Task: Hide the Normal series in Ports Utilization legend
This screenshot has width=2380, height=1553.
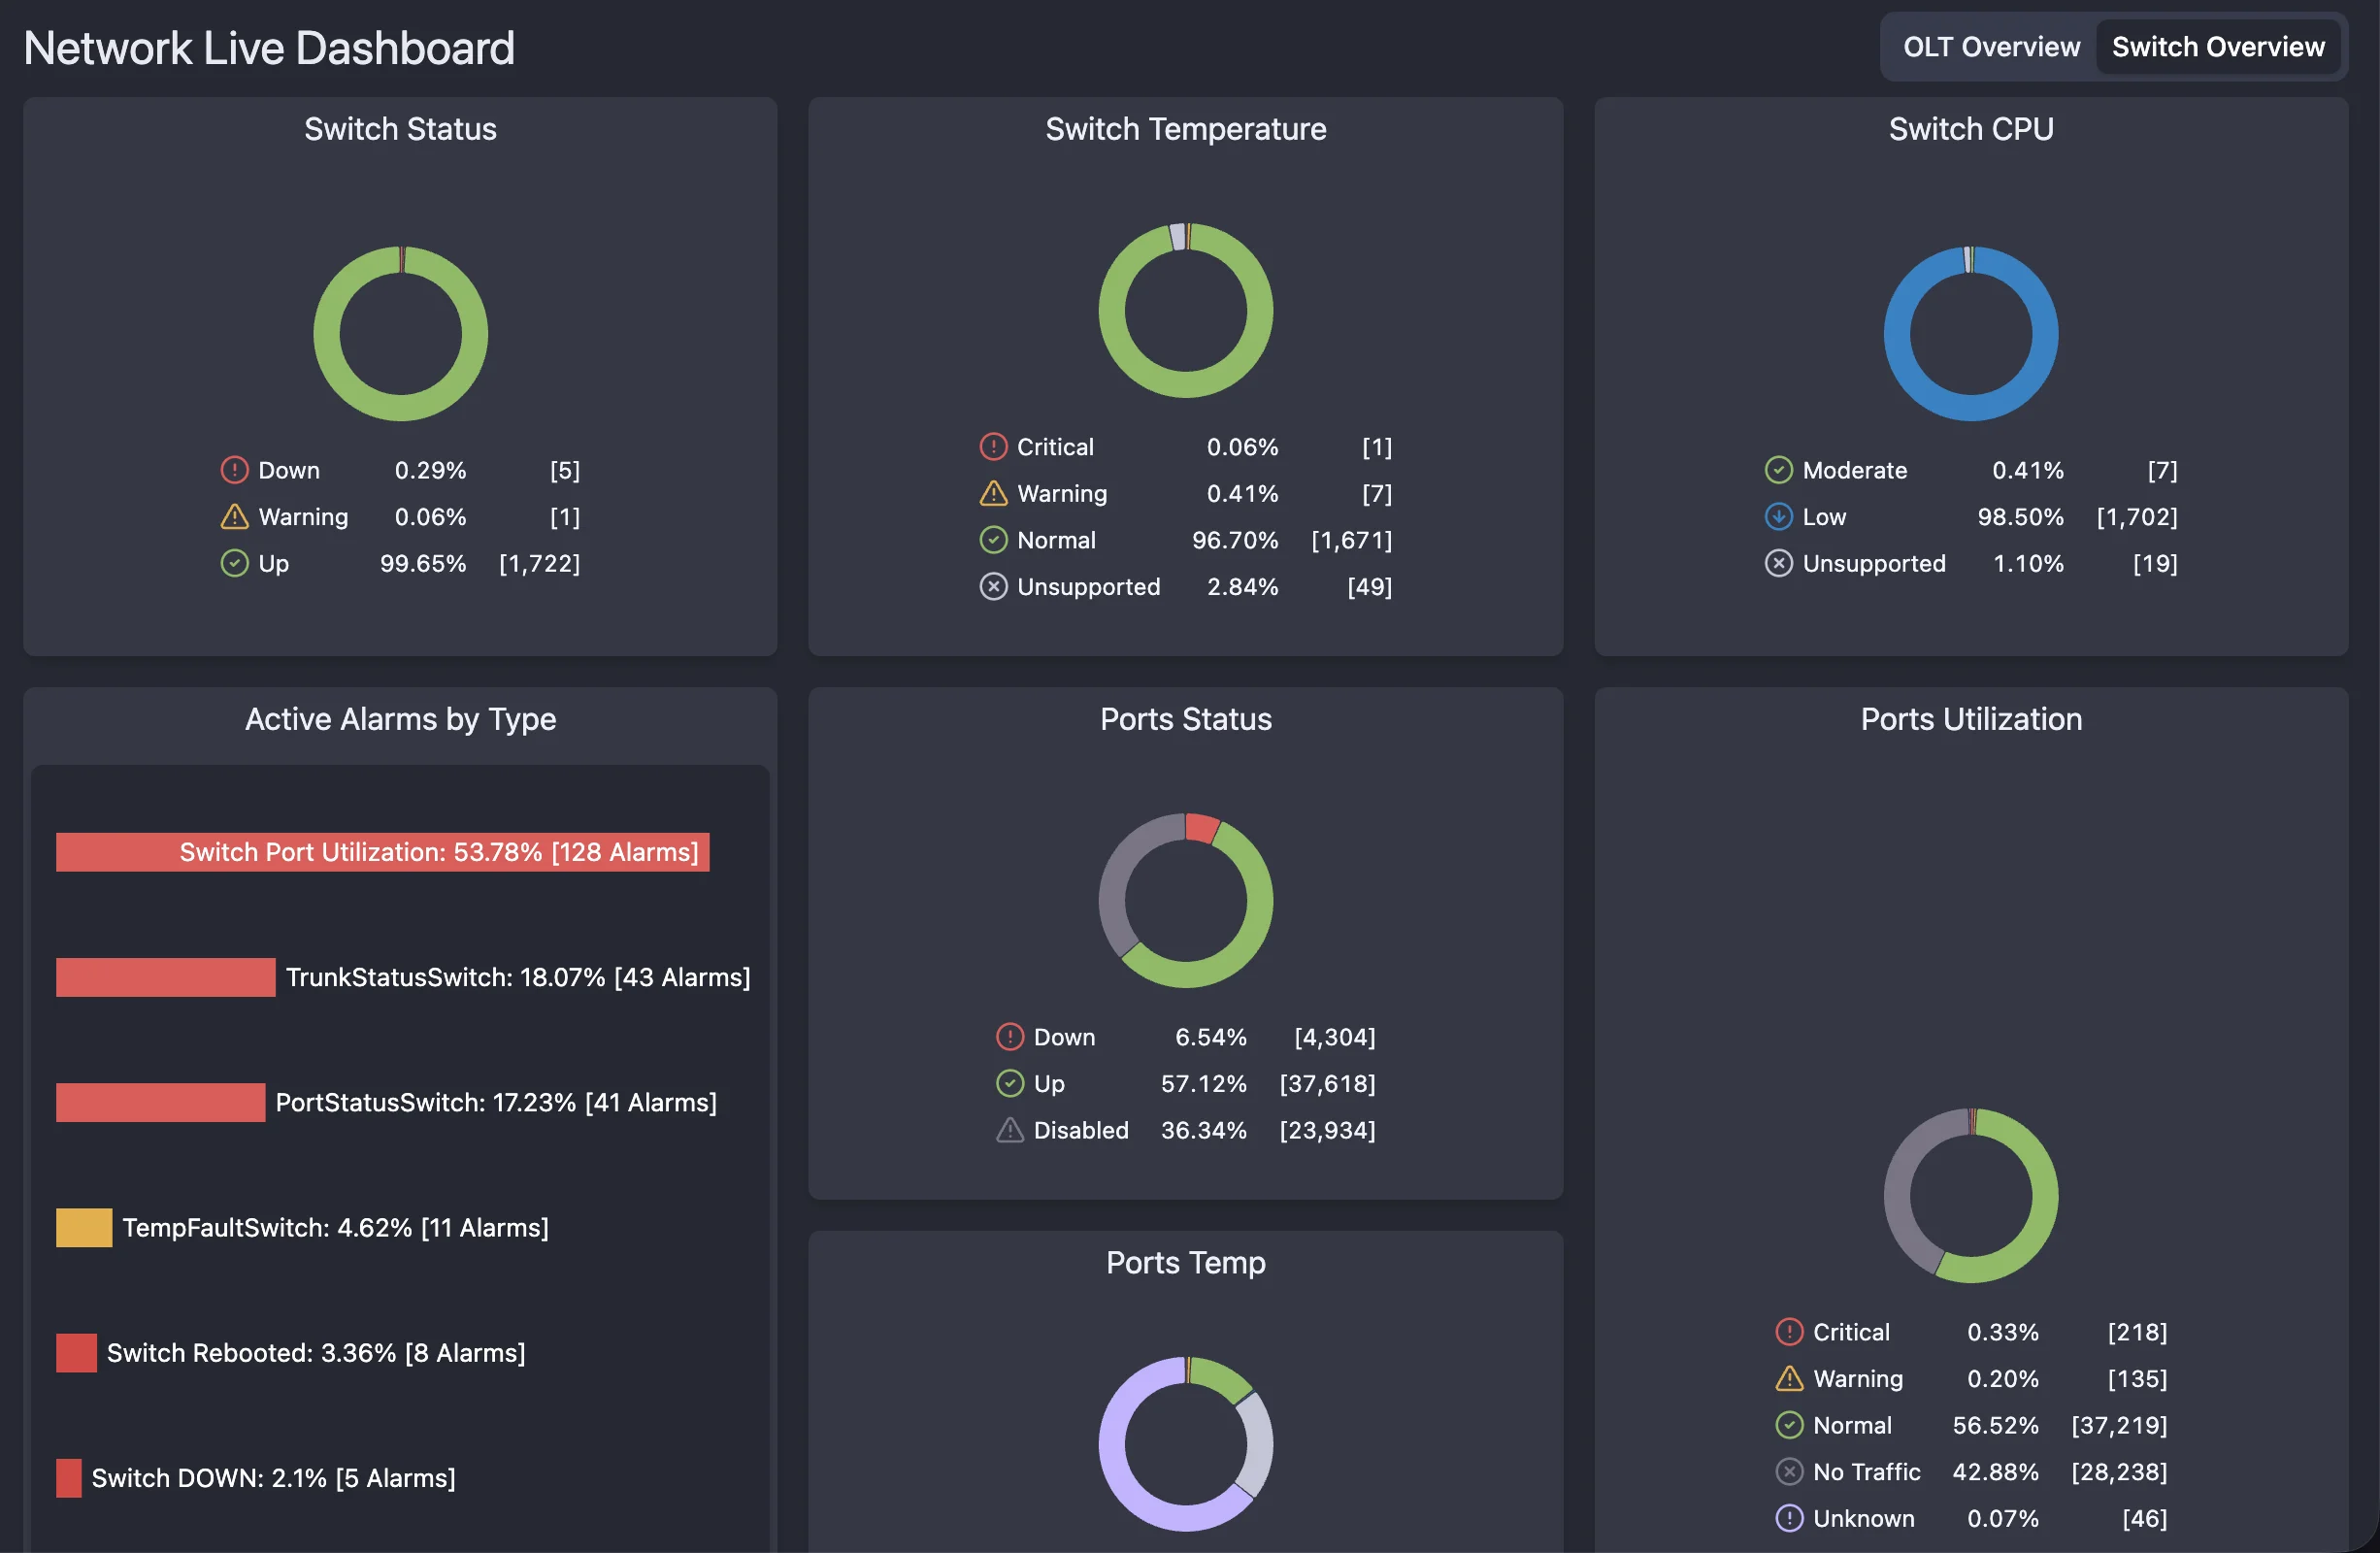Action: (1852, 1425)
